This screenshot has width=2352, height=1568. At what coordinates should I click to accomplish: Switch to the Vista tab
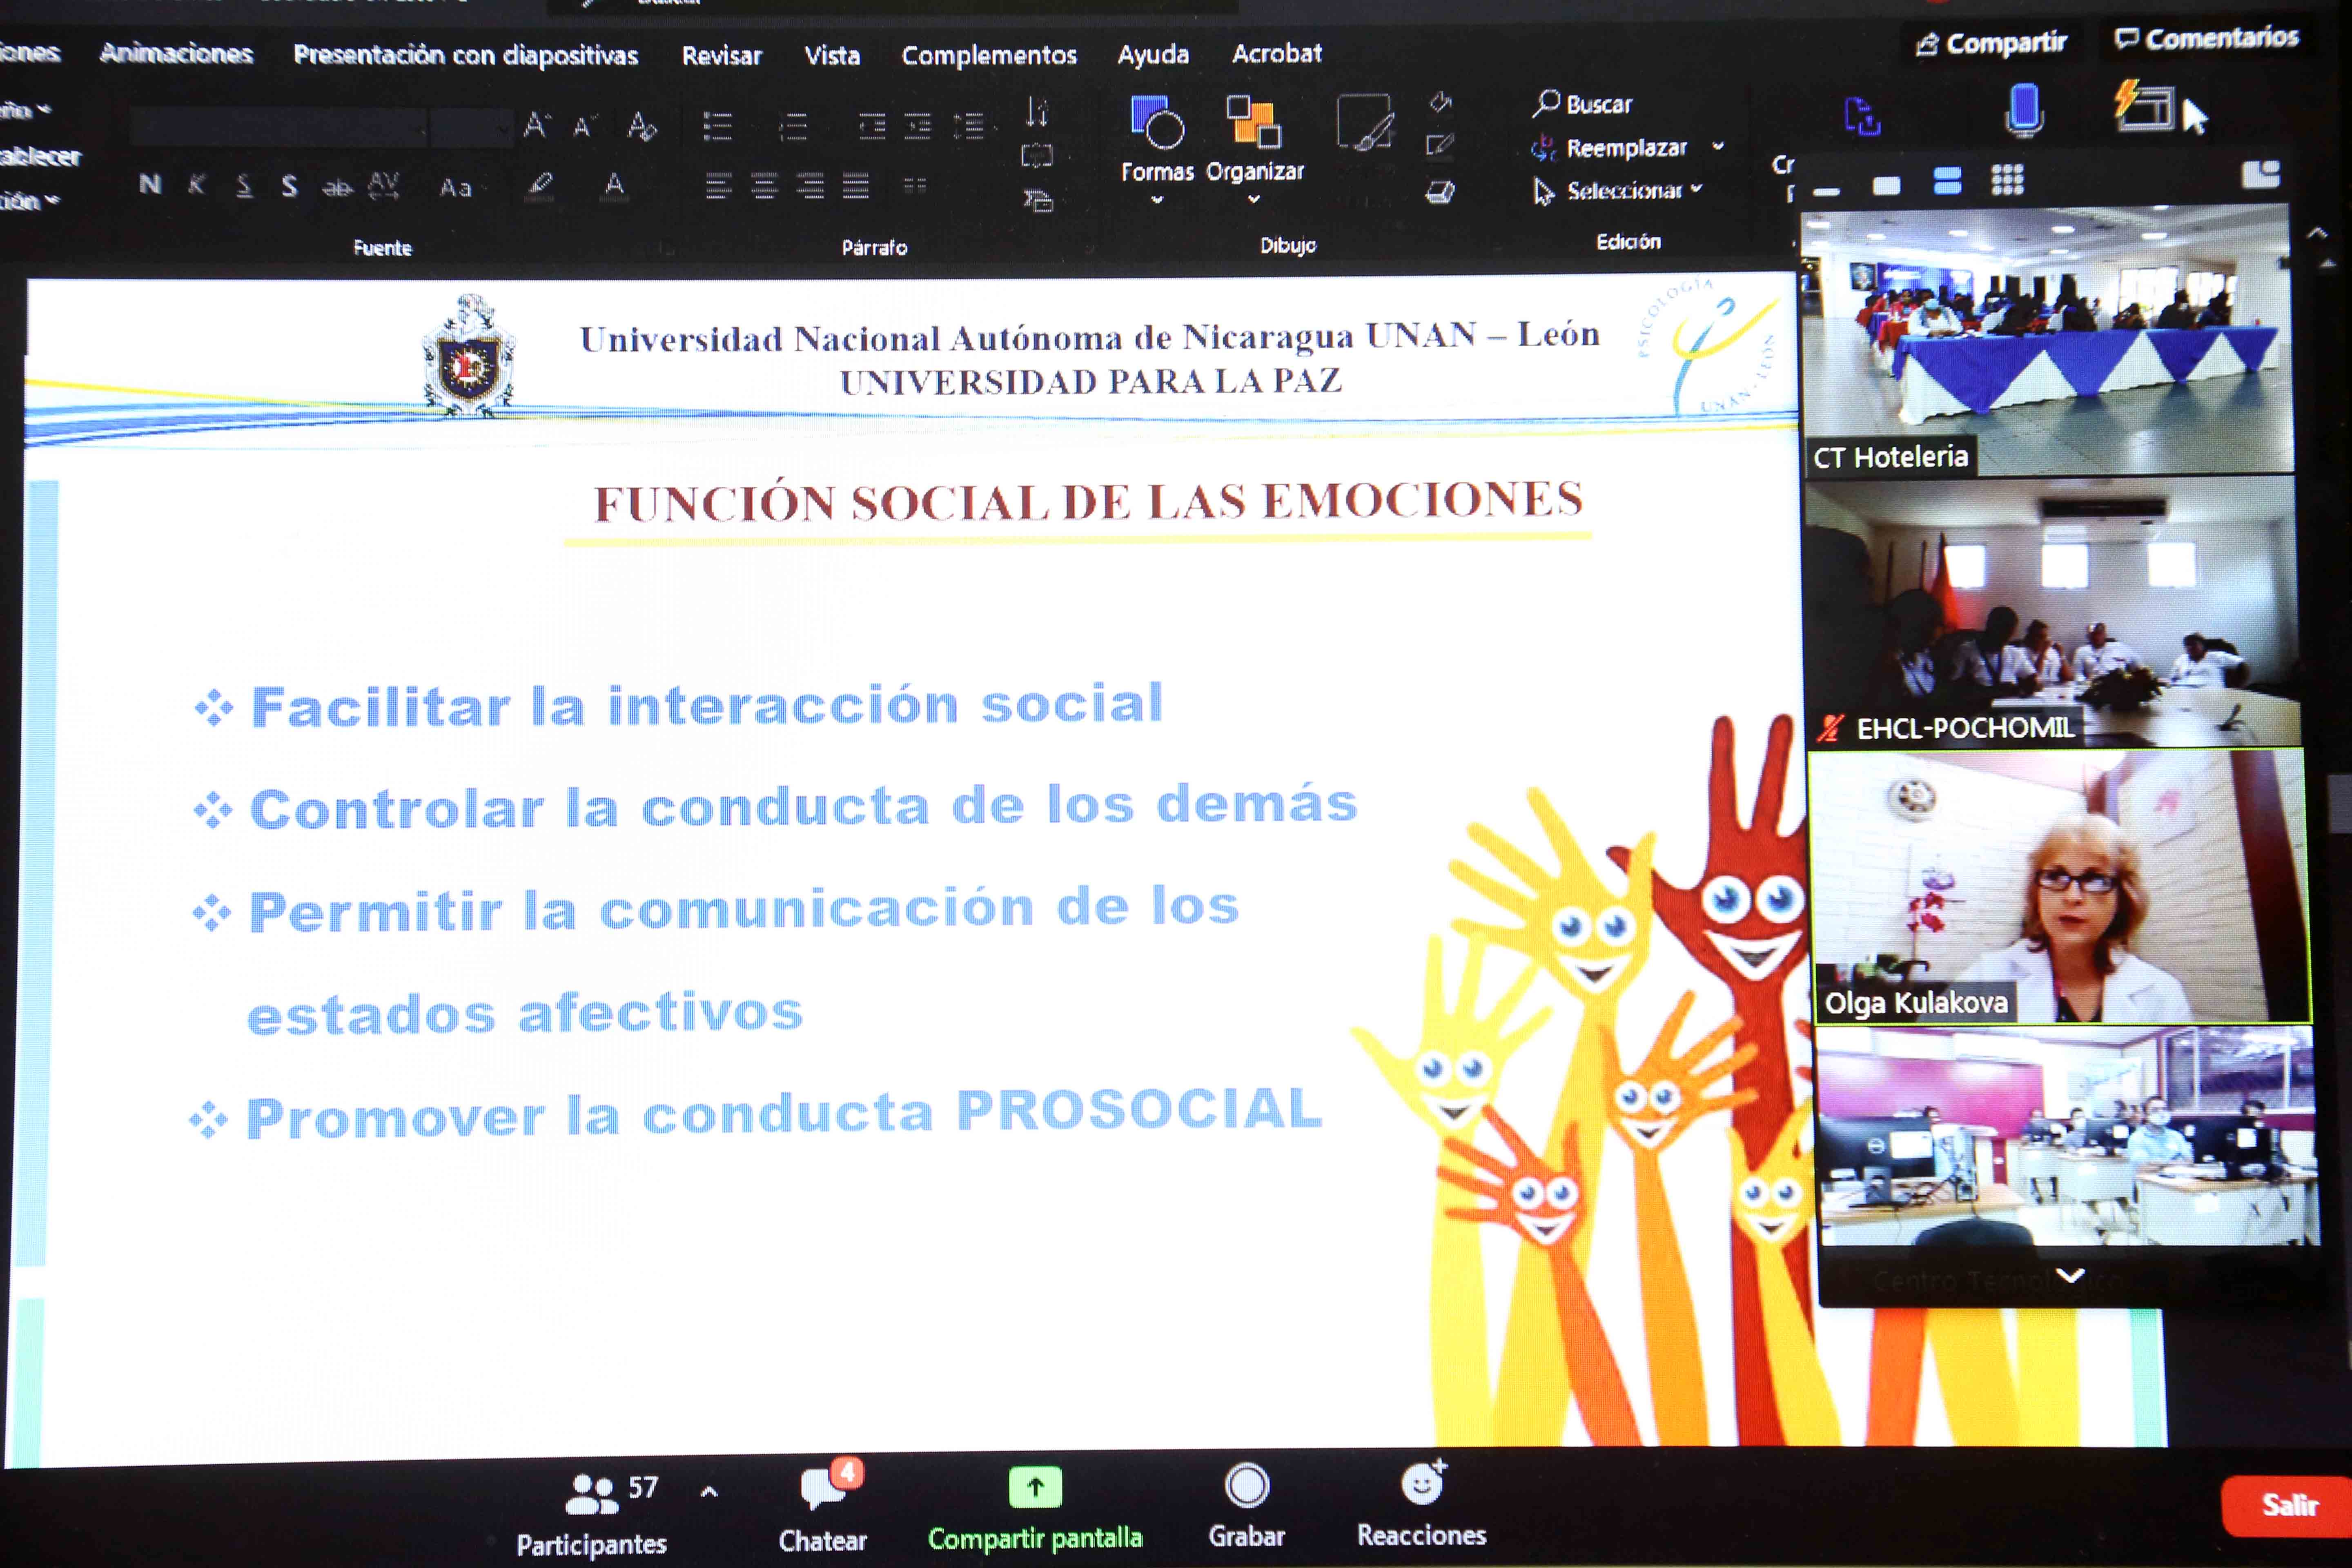tap(832, 55)
